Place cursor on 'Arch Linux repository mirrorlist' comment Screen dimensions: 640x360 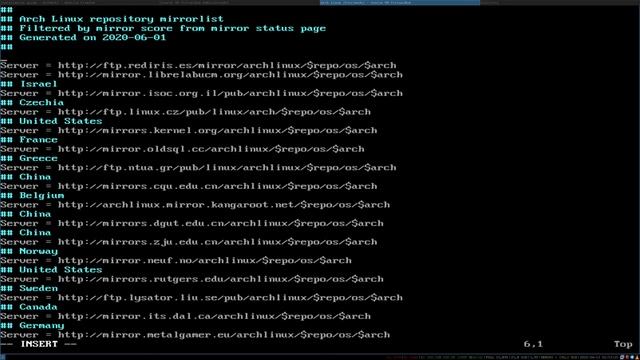point(112,19)
